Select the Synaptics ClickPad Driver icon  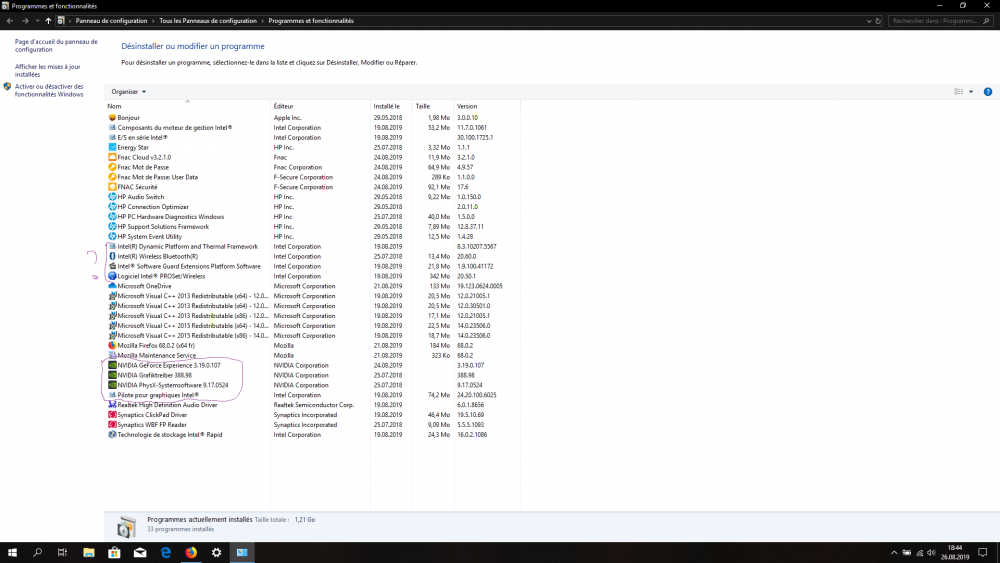point(112,414)
